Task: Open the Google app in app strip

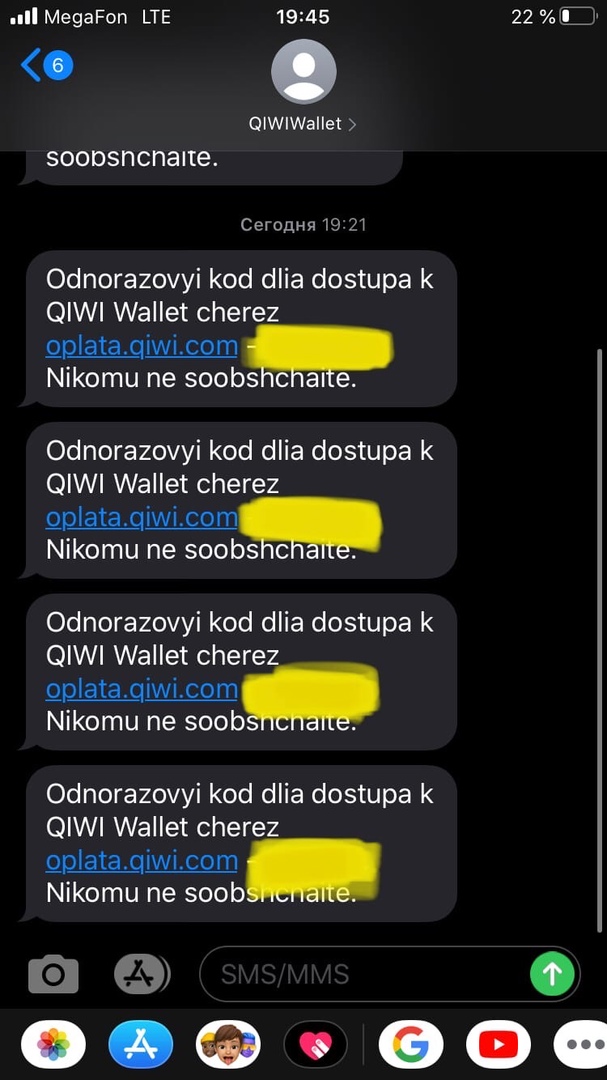Action: pyautogui.click(x=411, y=1044)
